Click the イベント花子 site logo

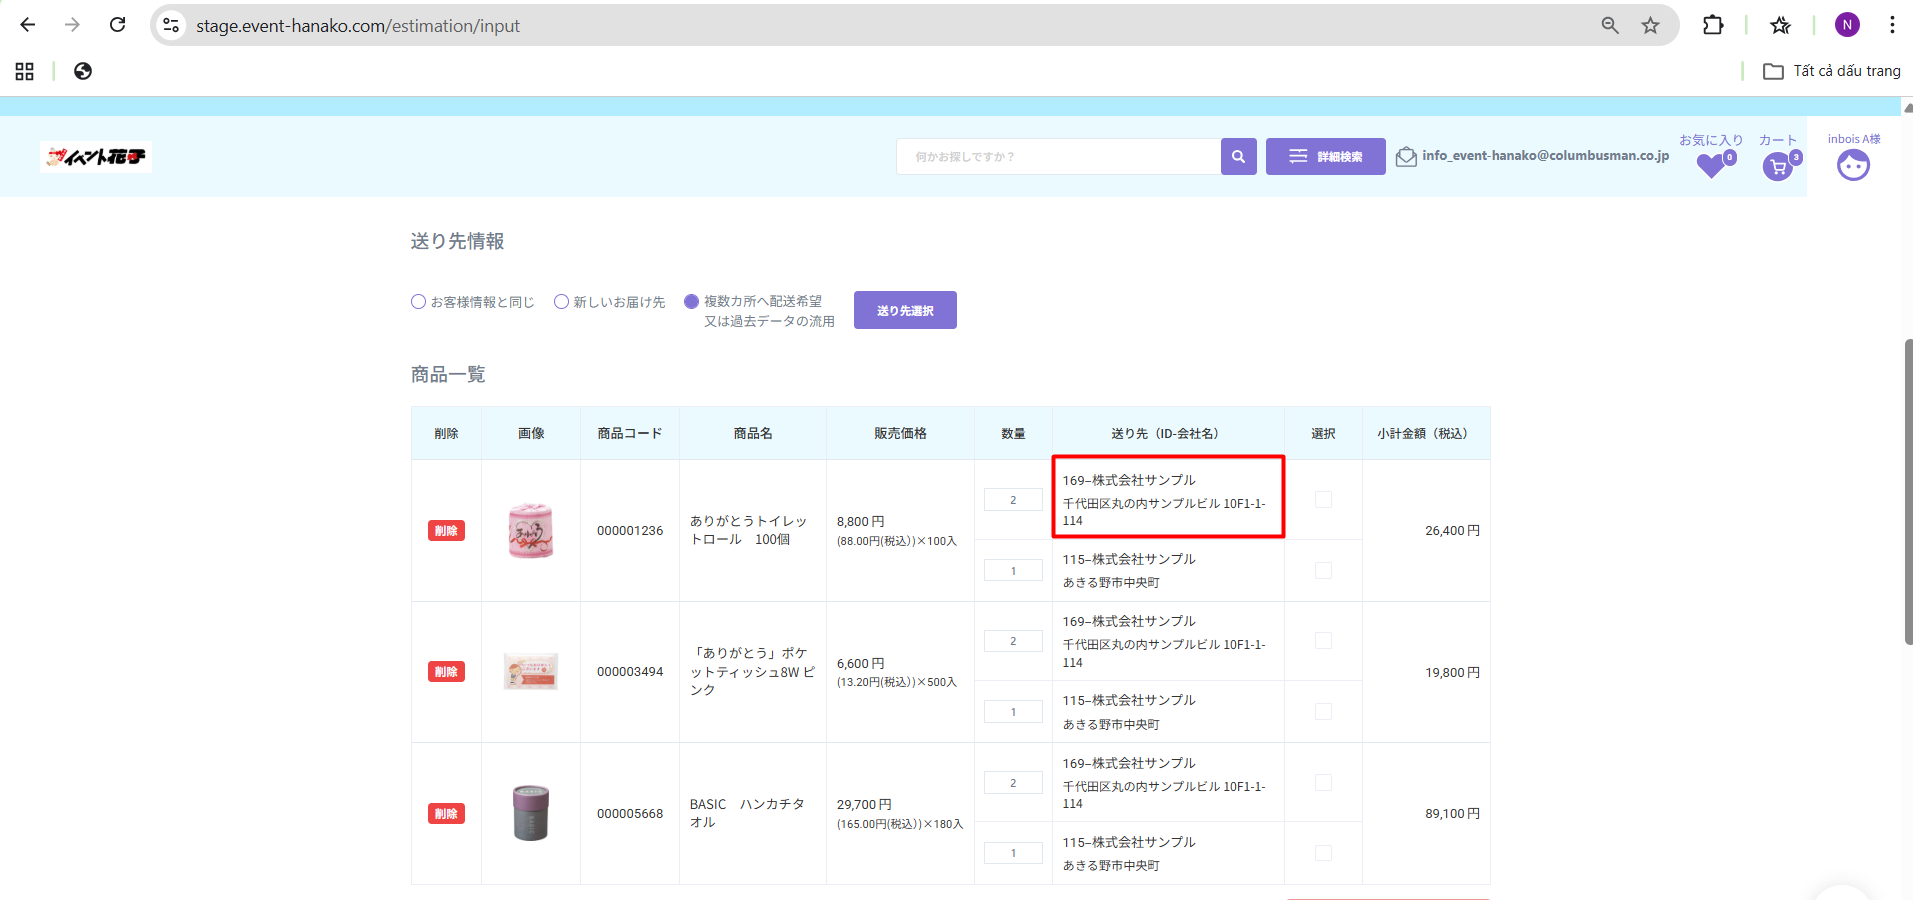(96, 157)
